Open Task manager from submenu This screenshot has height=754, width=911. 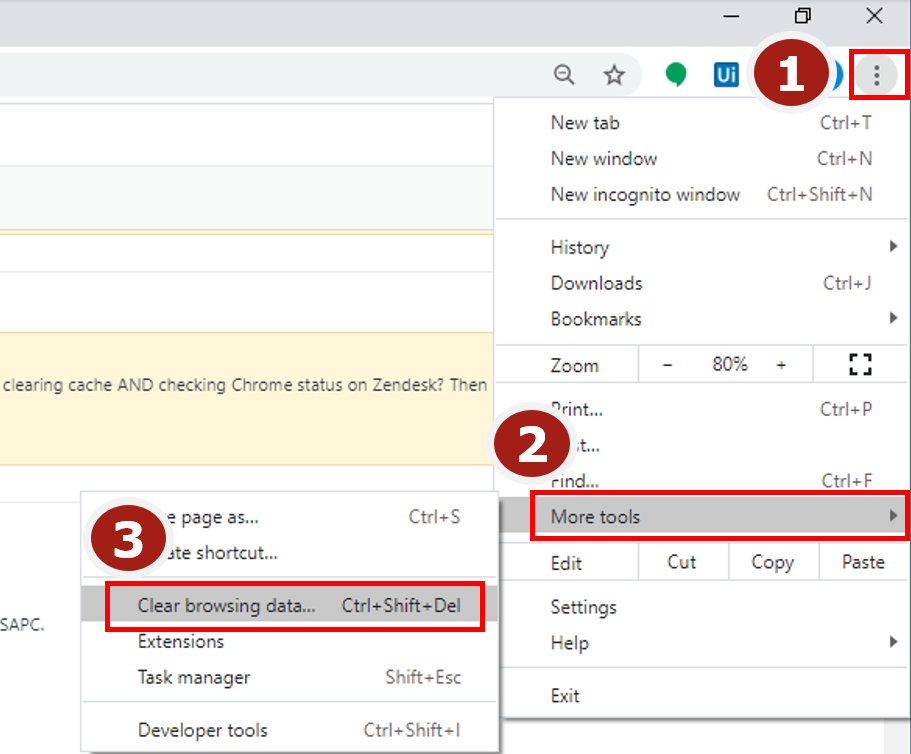[x=194, y=677]
